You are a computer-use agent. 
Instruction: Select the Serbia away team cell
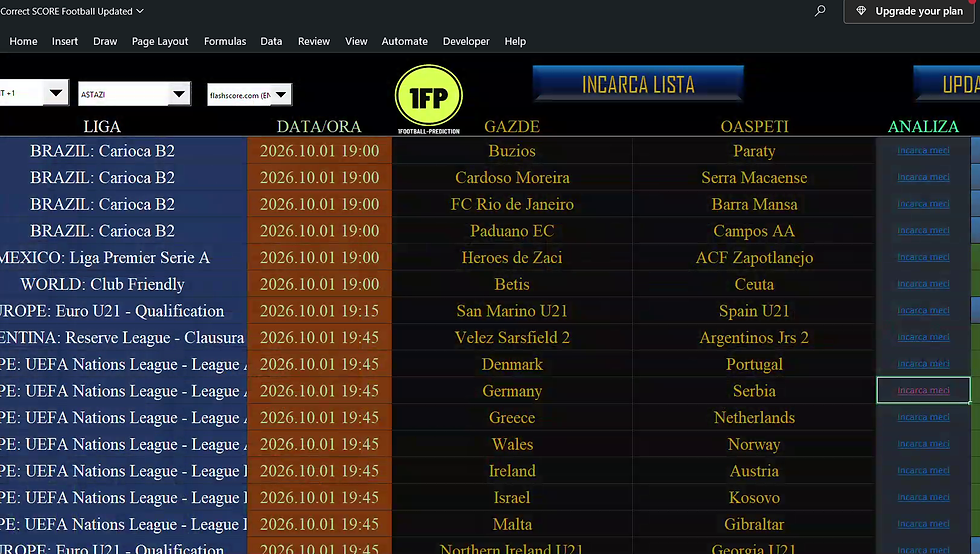(754, 391)
